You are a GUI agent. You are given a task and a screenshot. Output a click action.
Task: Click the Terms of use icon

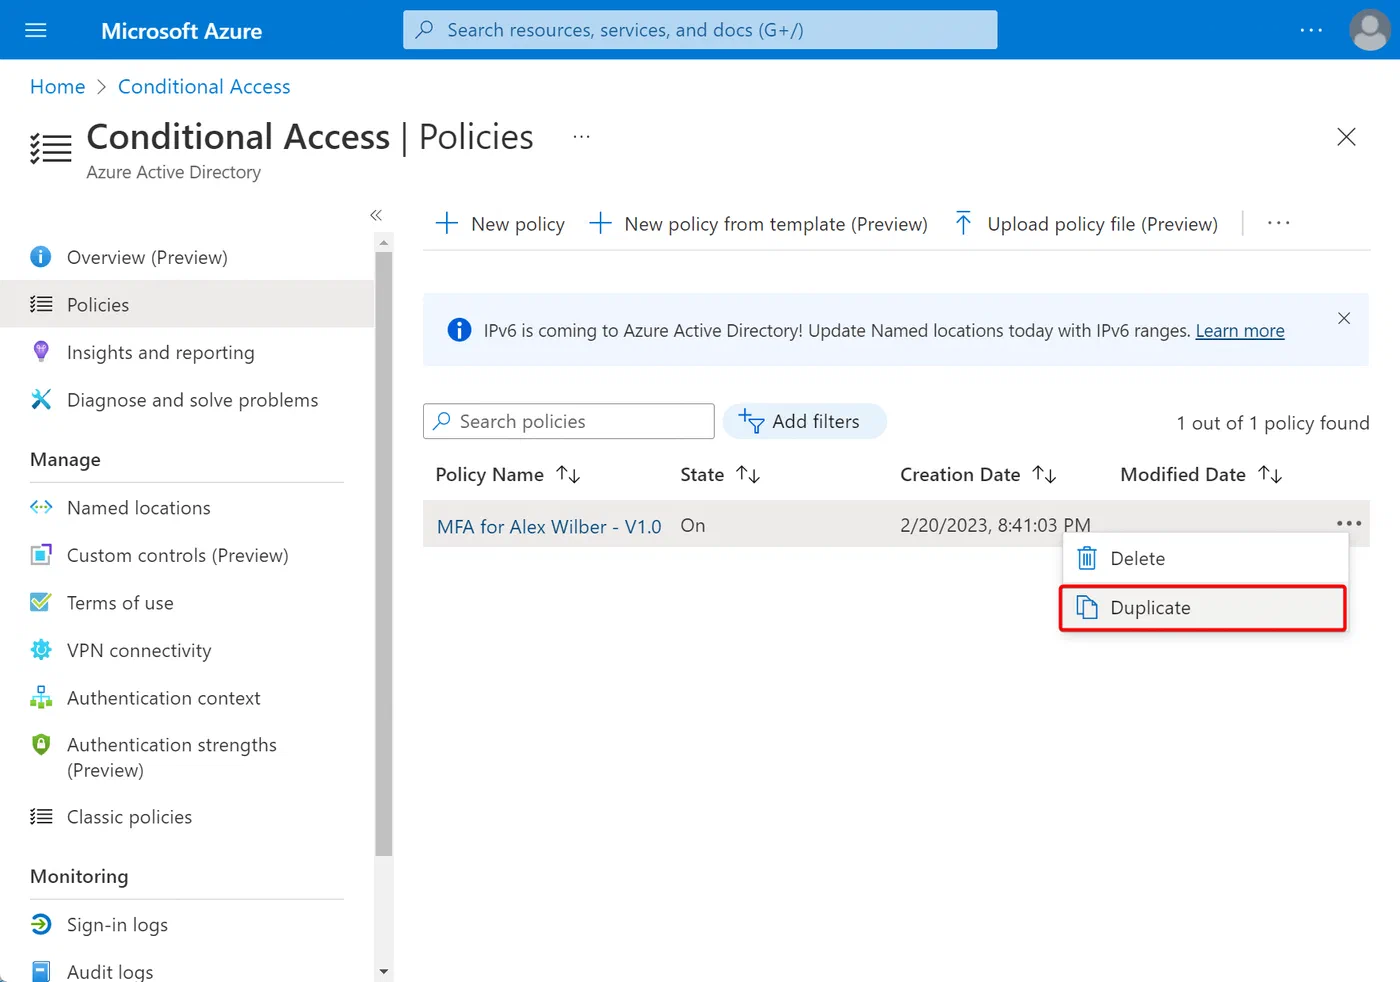tap(41, 603)
